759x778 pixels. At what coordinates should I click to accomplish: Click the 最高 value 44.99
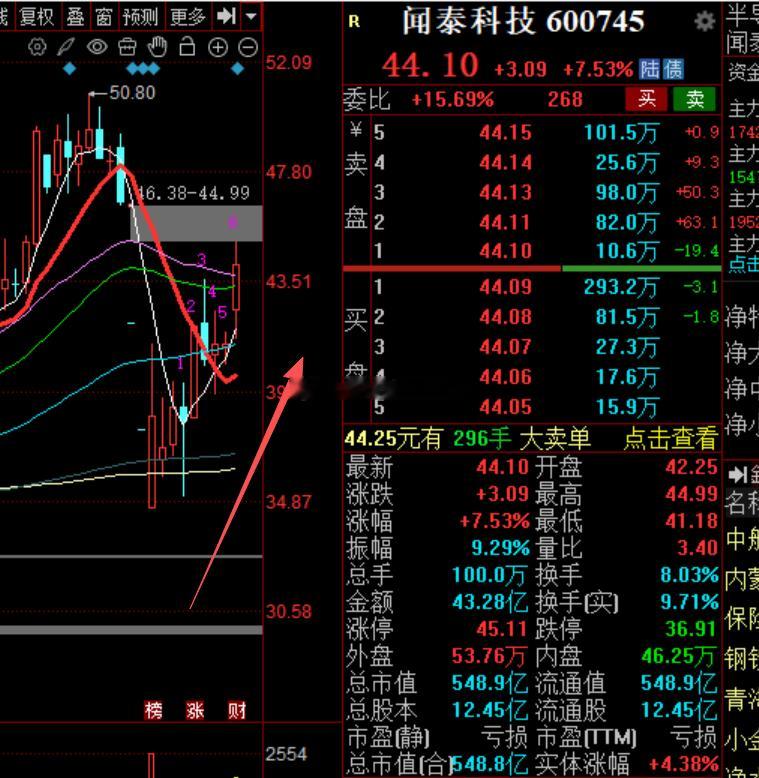tap(692, 494)
